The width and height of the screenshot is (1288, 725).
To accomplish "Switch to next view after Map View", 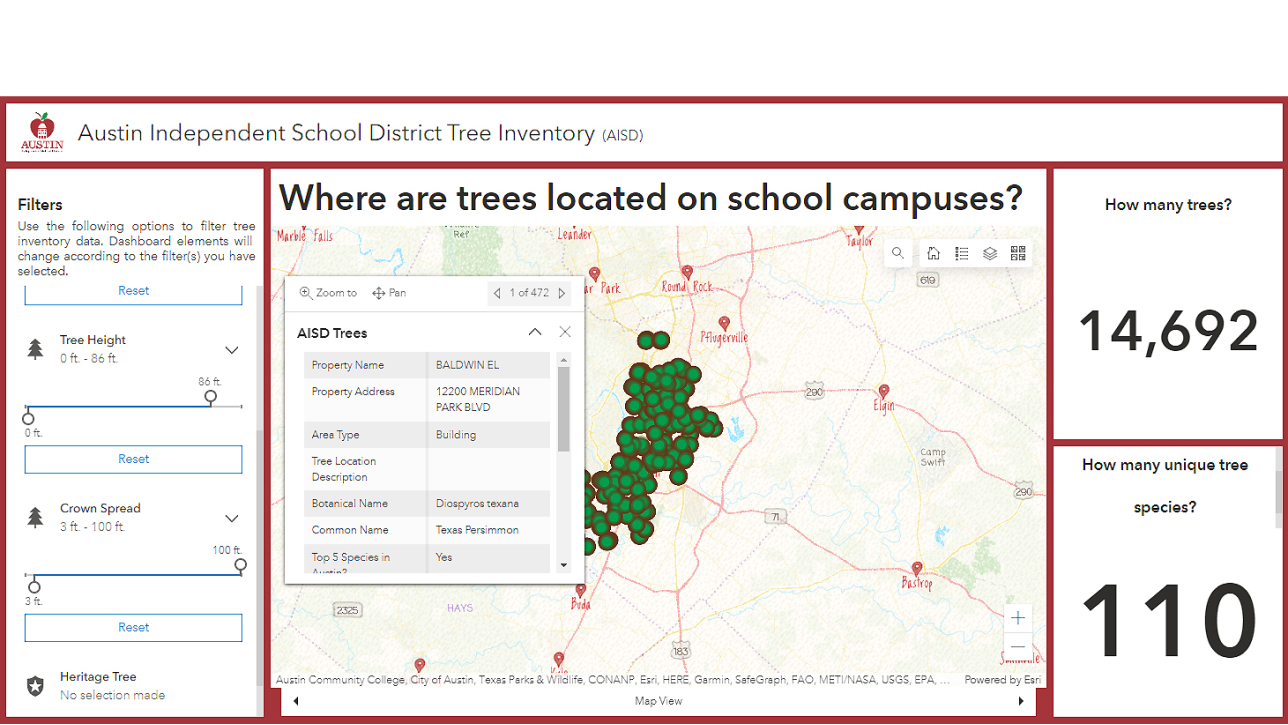I will coord(1021,701).
